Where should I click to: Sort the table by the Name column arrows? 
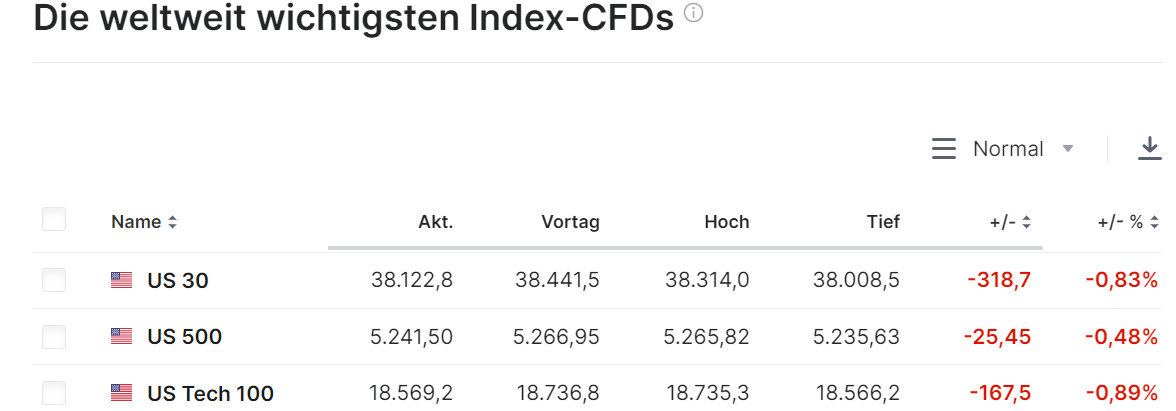[x=172, y=222]
